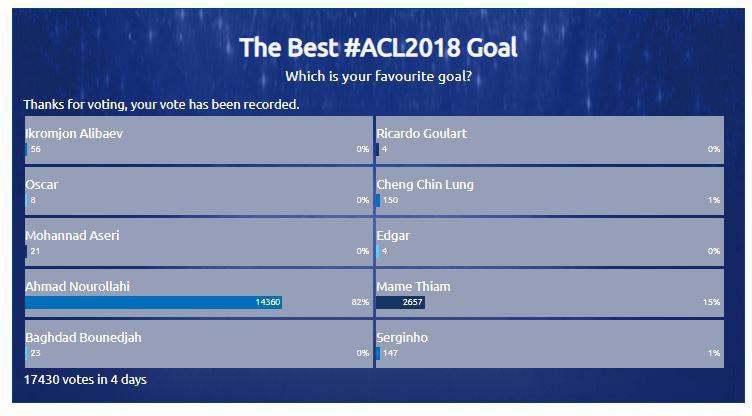The image size is (752, 416).
Task: Click the 'Thanks for voting' confirmation message
Action: [161, 104]
